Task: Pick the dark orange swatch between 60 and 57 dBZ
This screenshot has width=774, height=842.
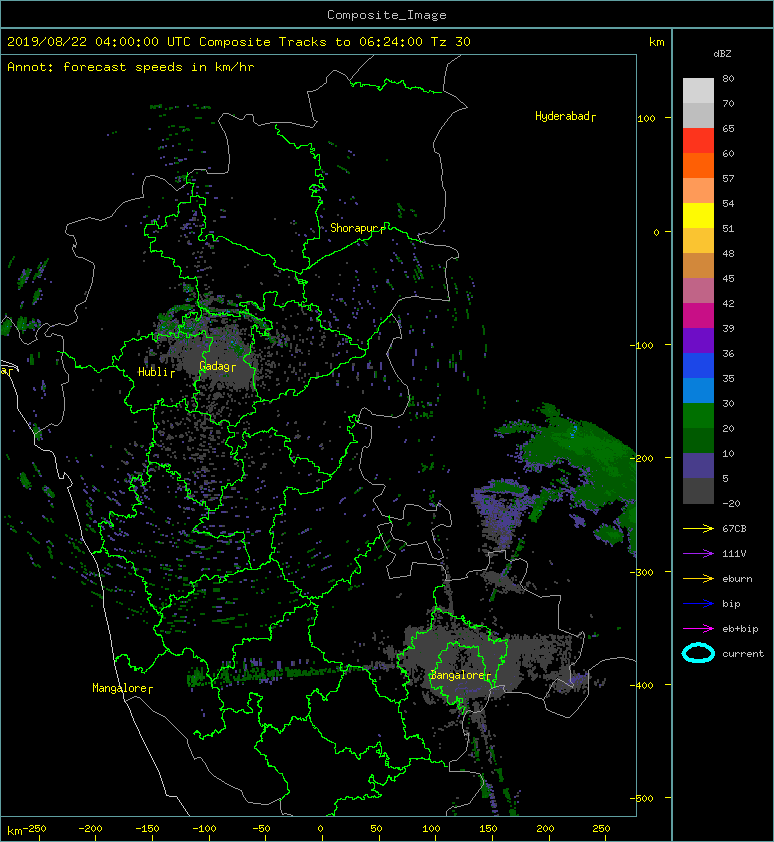Action: 698,165
